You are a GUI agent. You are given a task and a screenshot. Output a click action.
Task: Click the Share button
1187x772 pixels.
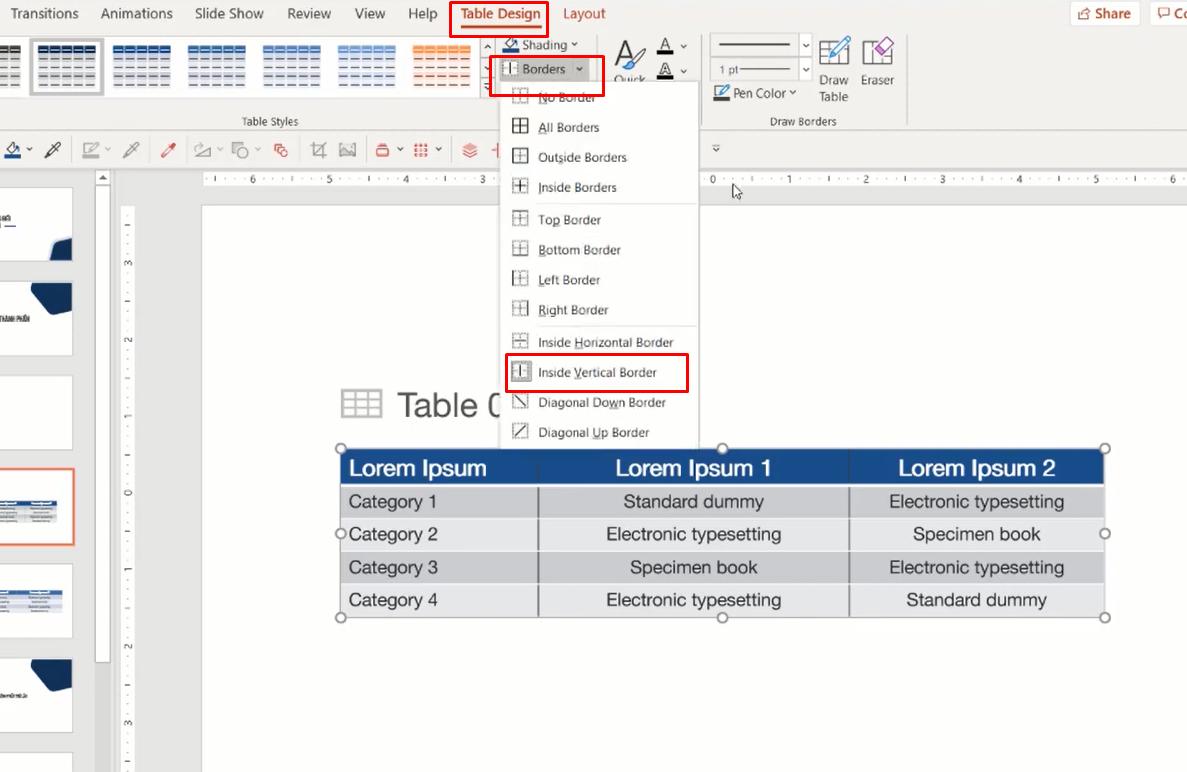coord(1104,14)
